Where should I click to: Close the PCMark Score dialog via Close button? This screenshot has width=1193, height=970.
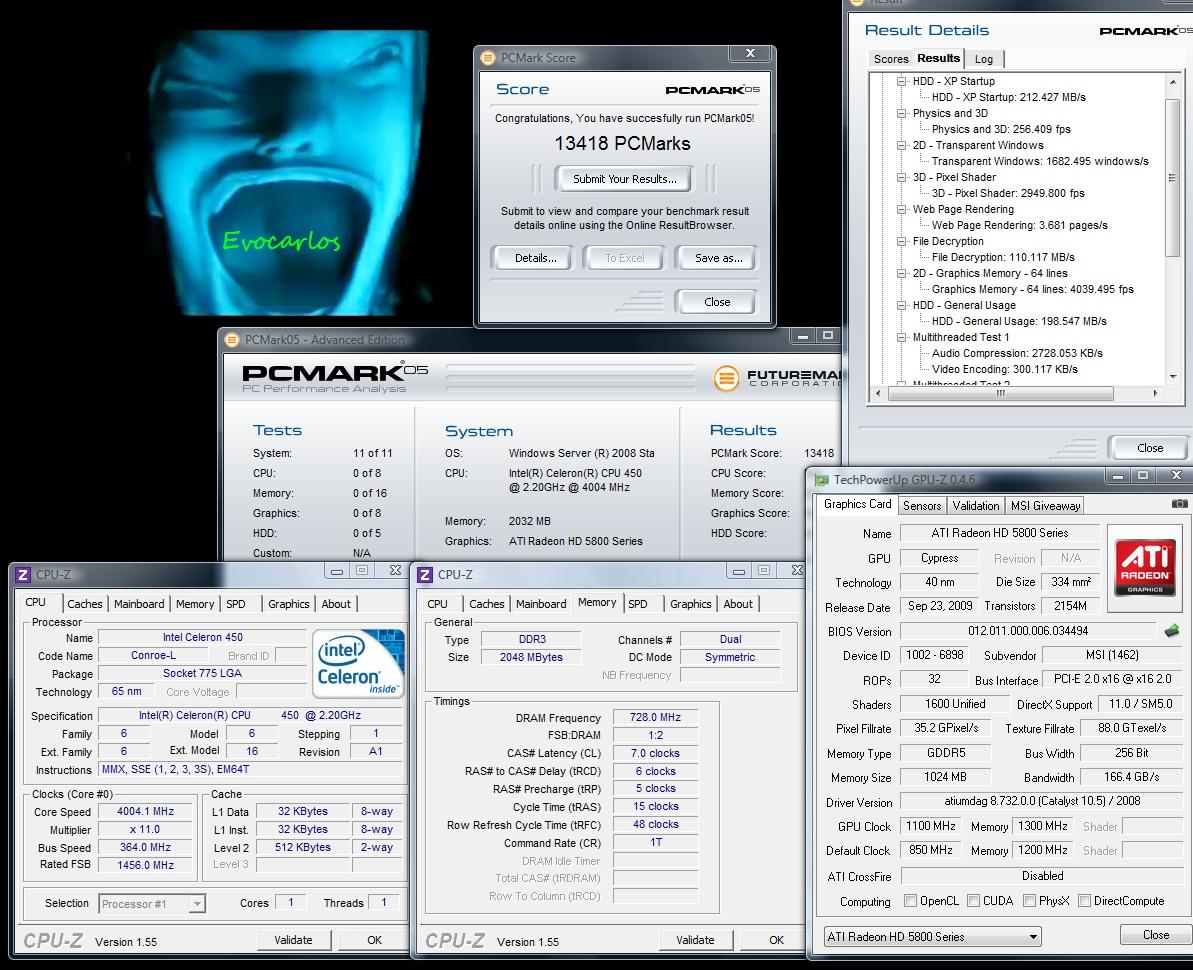coord(717,302)
